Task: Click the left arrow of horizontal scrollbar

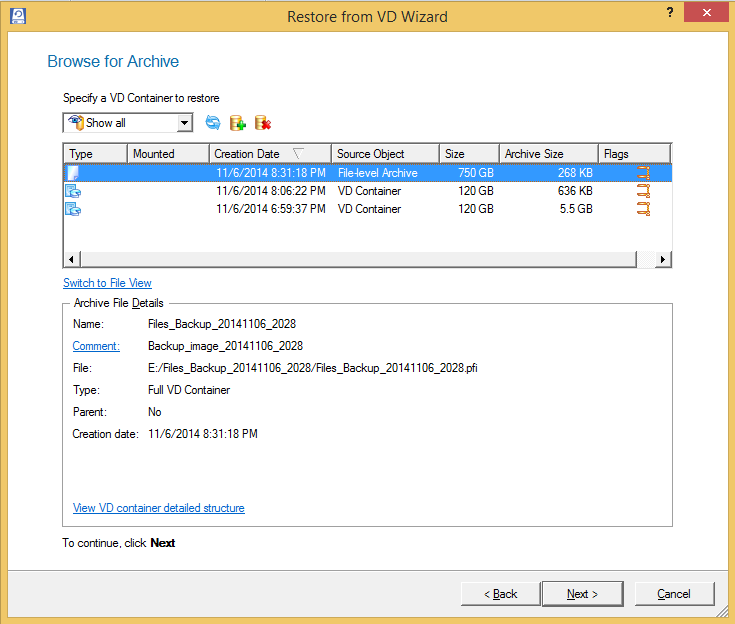Action: click(x=72, y=259)
